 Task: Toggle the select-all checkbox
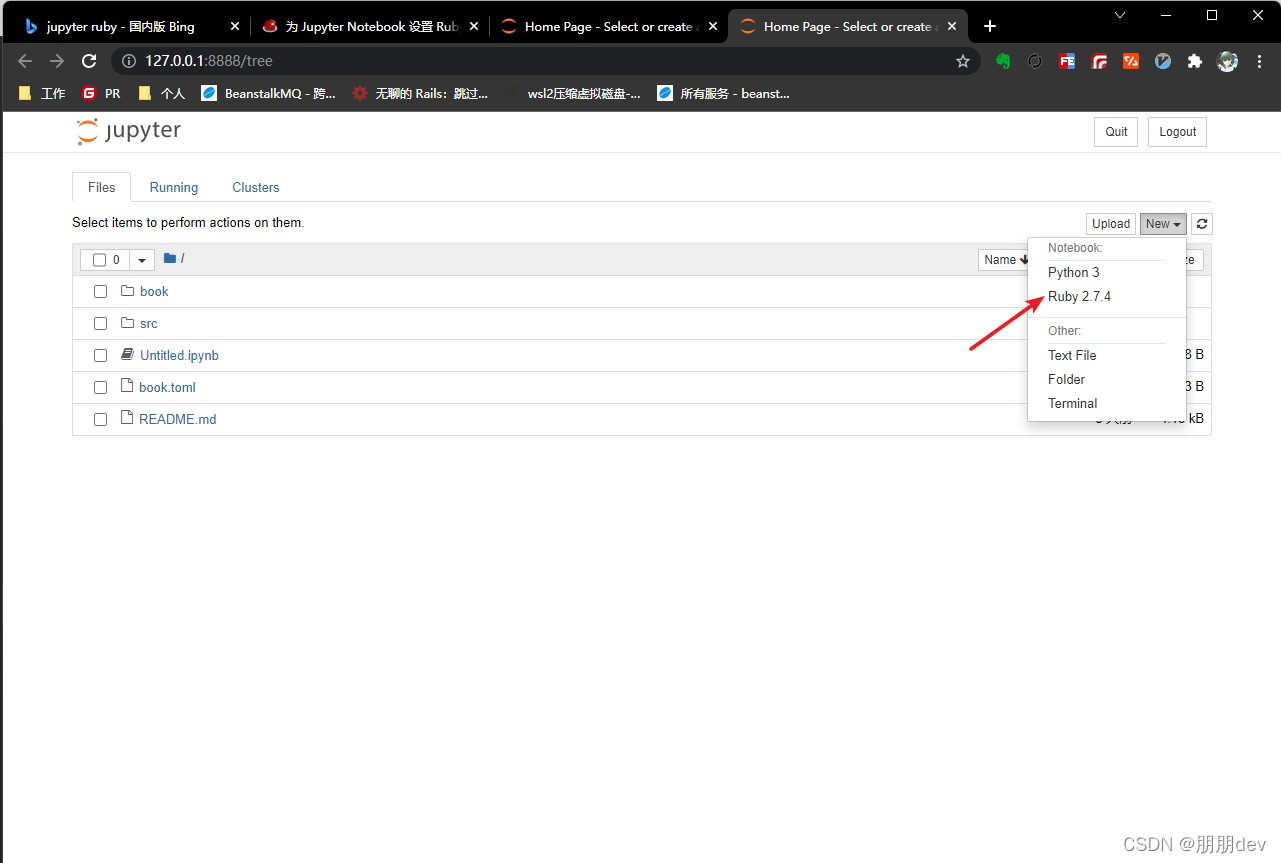pos(99,260)
